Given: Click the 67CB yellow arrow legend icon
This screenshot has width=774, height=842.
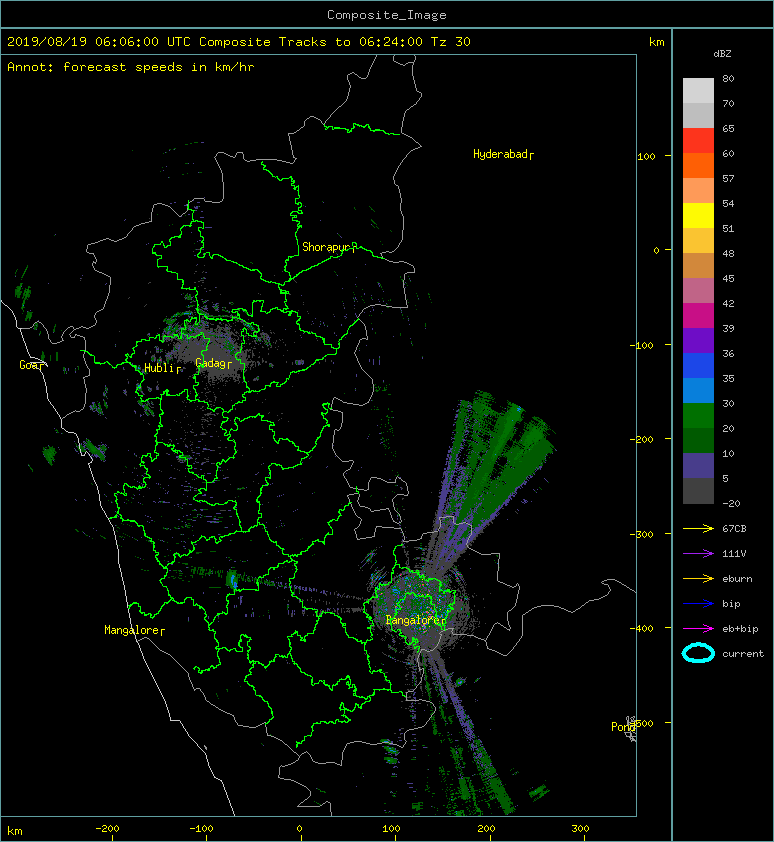Looking at the screenshot, I should (x=698, y=529).
